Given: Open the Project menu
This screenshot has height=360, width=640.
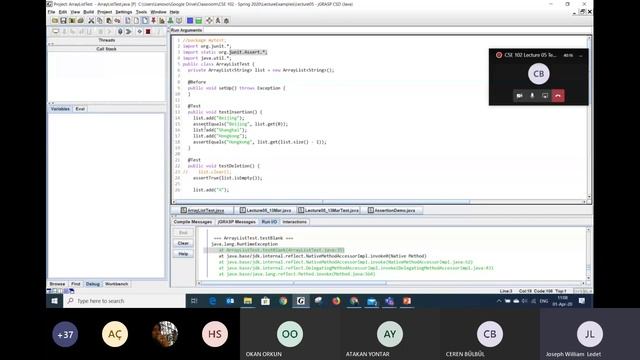Looking at the screenshot, I should [x=104, y=12].
